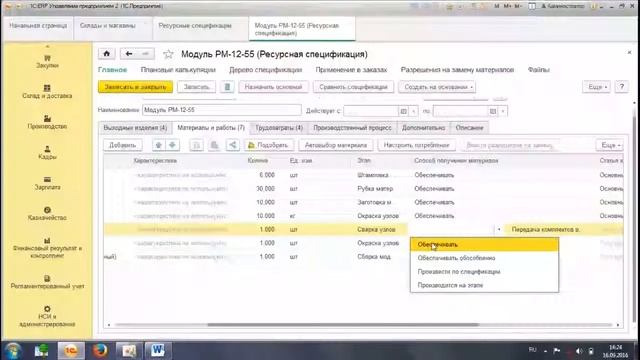Open calendar for the Действует с date

coord(403,111)
